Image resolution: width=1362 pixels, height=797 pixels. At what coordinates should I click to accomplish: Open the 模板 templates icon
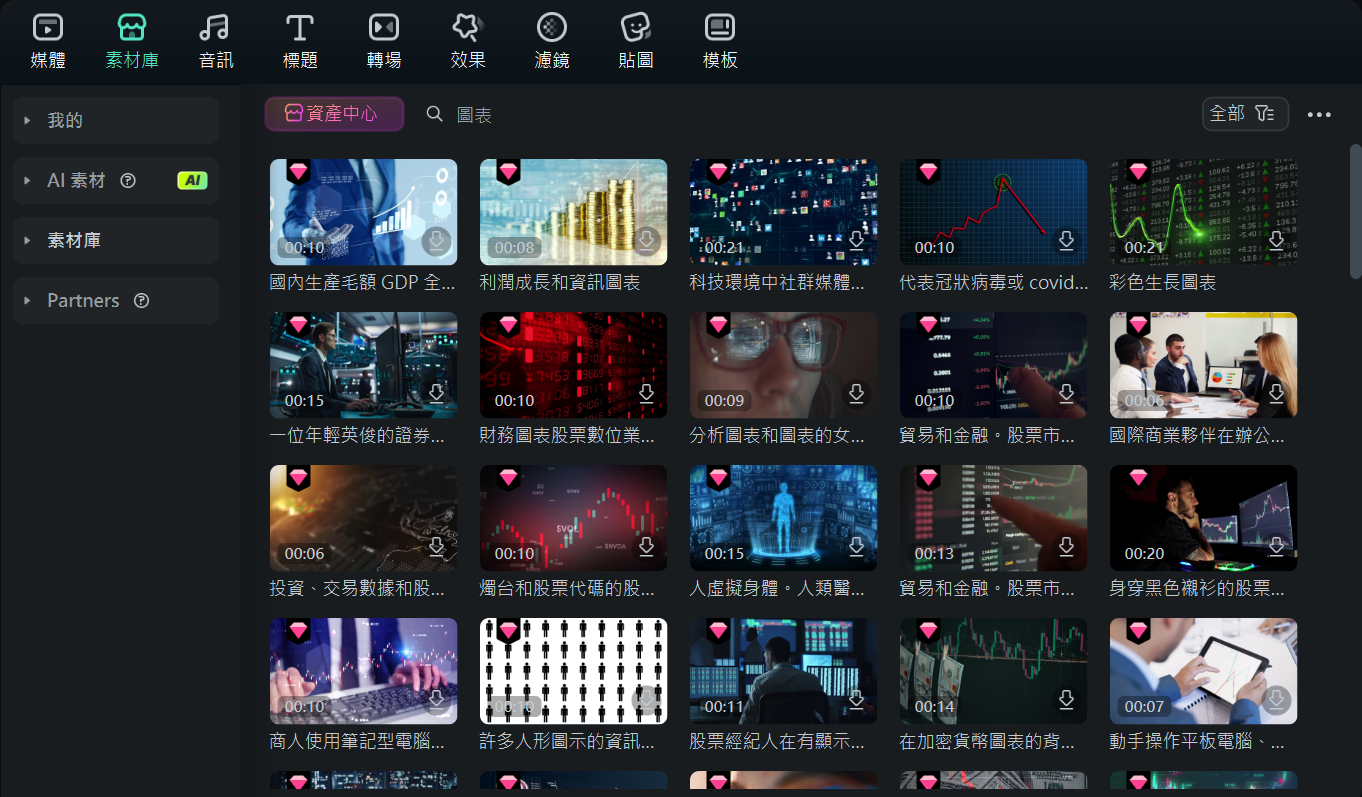[x=720, y=41]
